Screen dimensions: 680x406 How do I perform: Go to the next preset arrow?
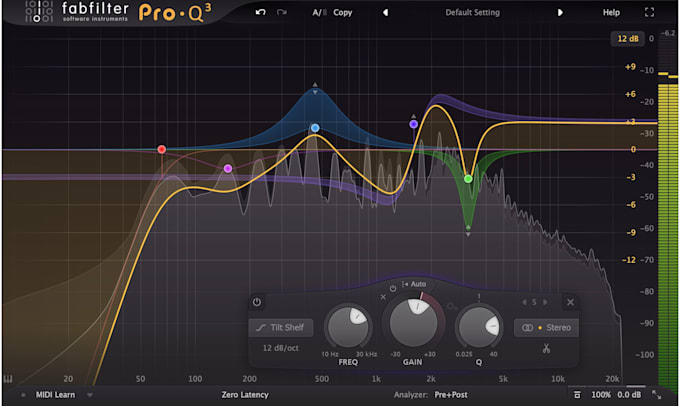point(560,13)
